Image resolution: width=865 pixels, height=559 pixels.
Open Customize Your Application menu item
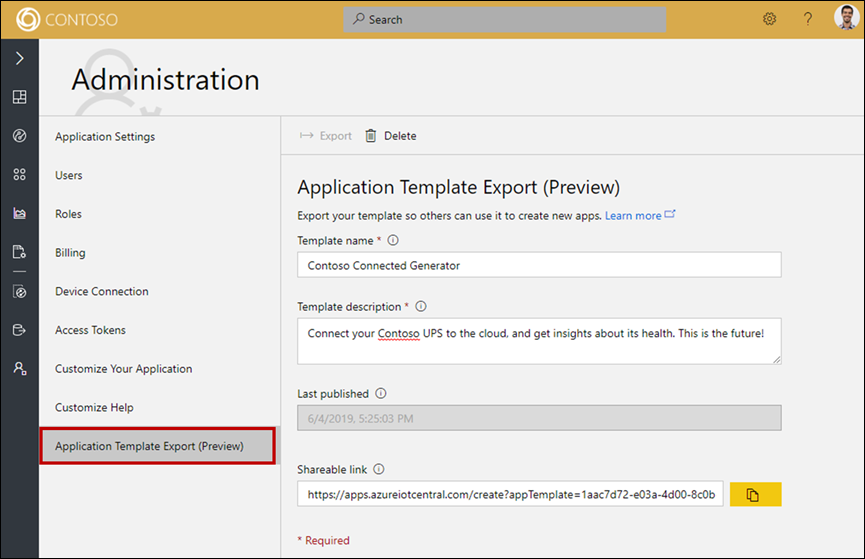pyautogui.click(x=124, y=369)
